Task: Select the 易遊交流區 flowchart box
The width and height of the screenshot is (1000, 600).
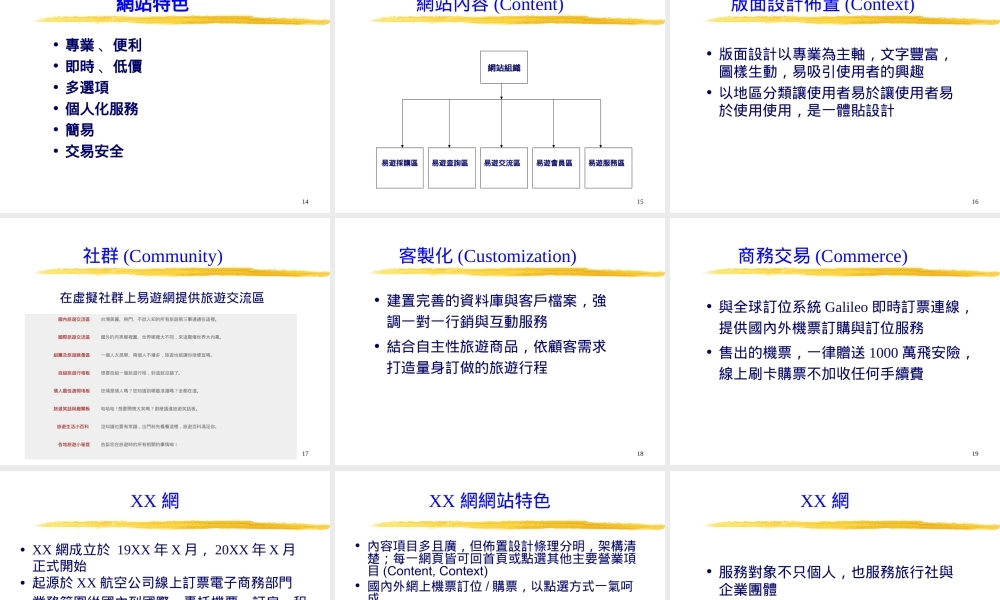Action: [503, 166]
